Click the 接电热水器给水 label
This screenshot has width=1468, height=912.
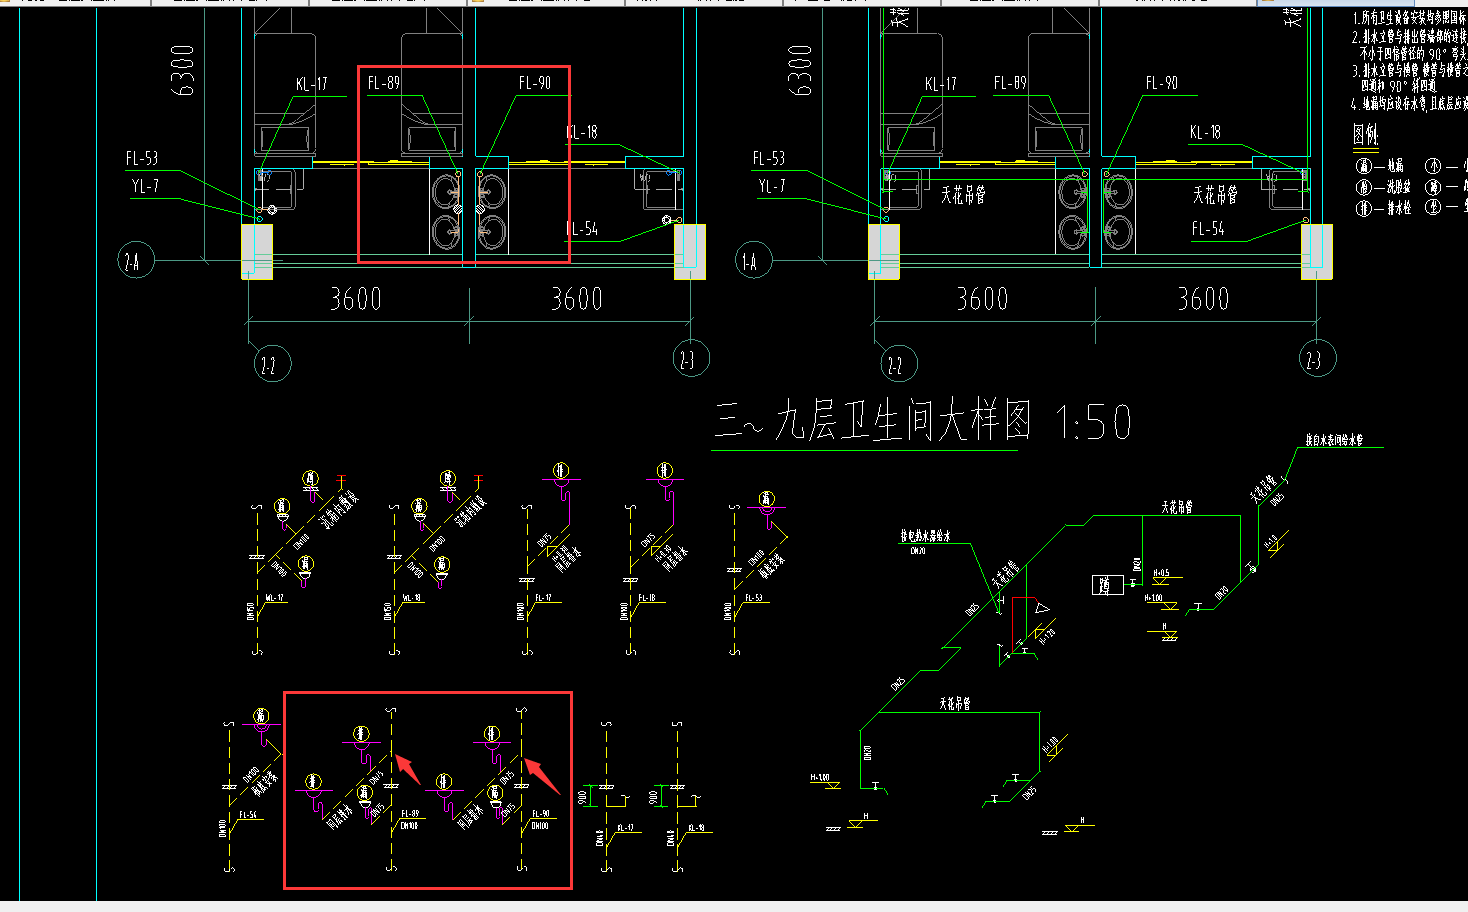pyautogui.click(x=925, y=537)
